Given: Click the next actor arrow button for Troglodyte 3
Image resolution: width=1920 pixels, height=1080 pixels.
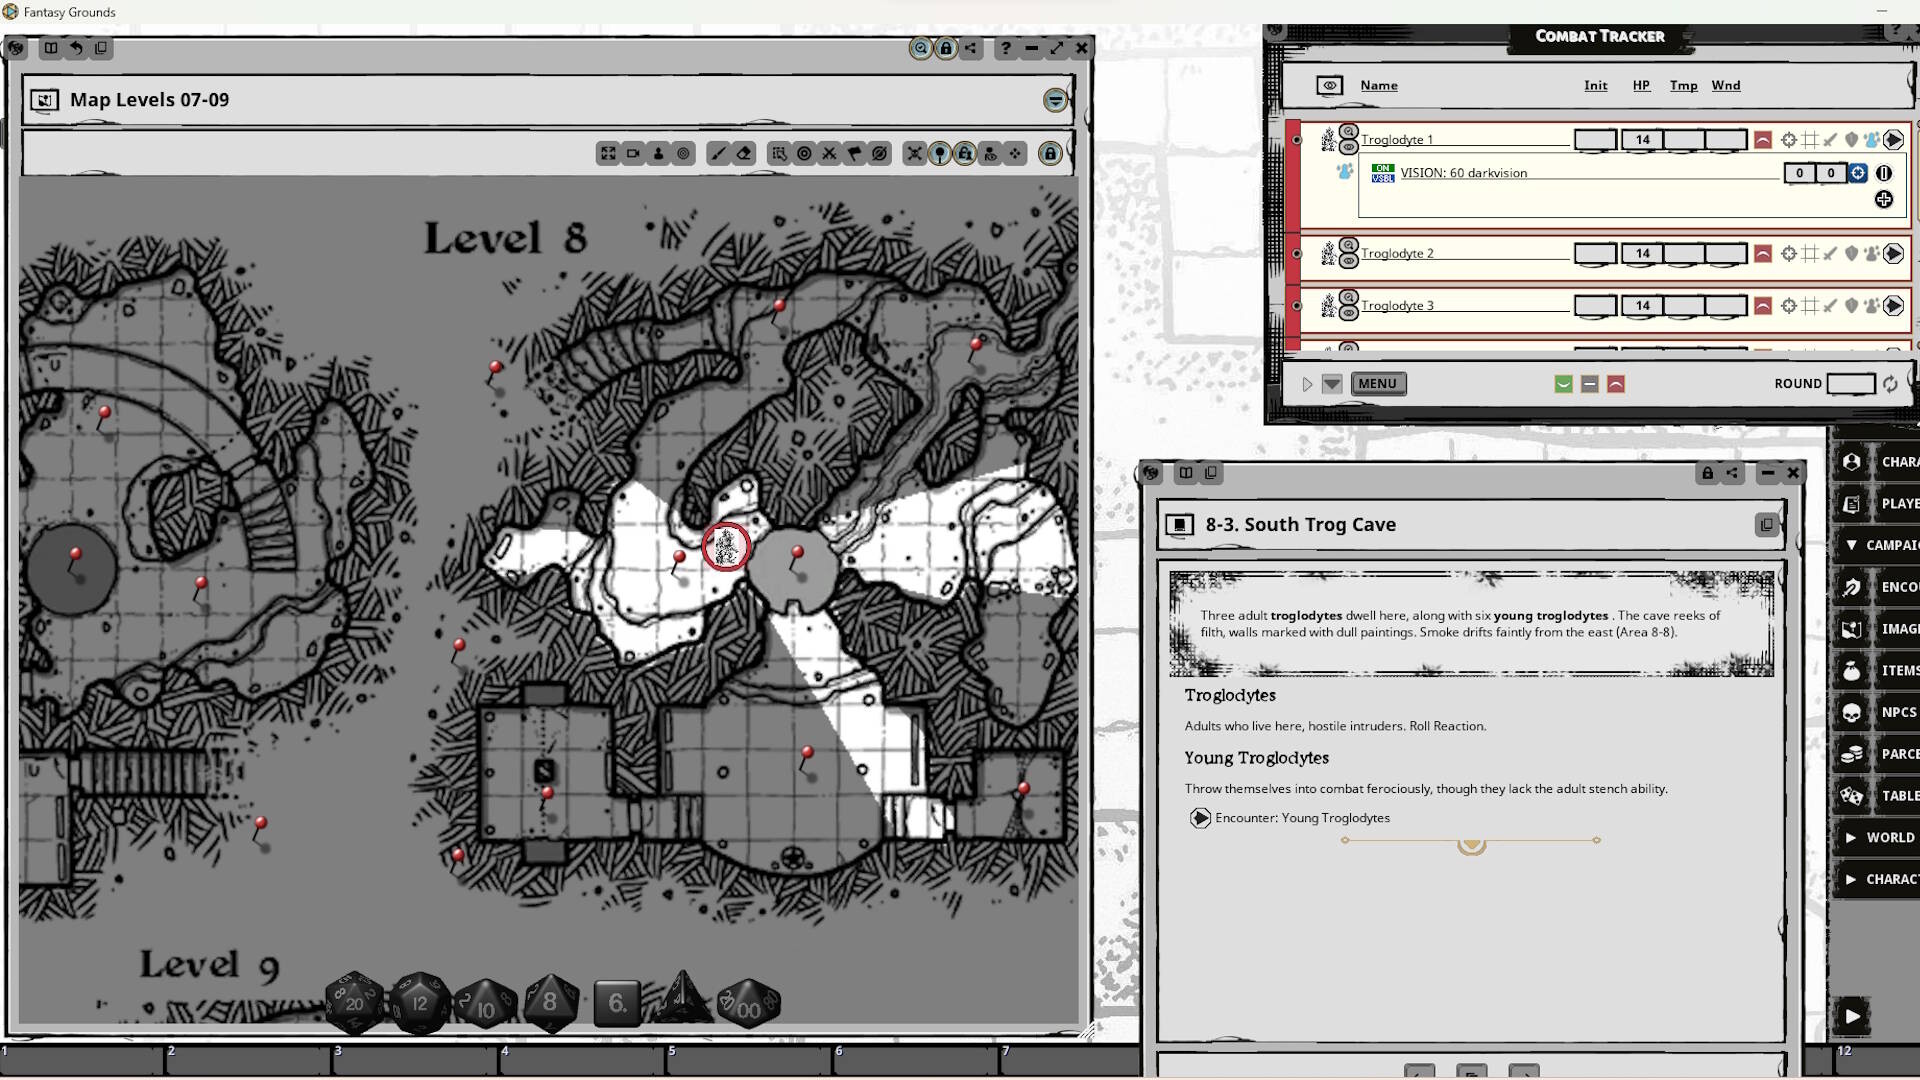Looking at the screenshot, I should point(1893,305).
